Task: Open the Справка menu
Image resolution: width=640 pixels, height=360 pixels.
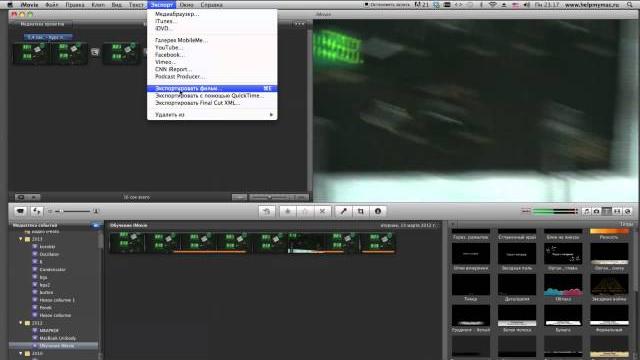Action: click(x=211, y=5)
